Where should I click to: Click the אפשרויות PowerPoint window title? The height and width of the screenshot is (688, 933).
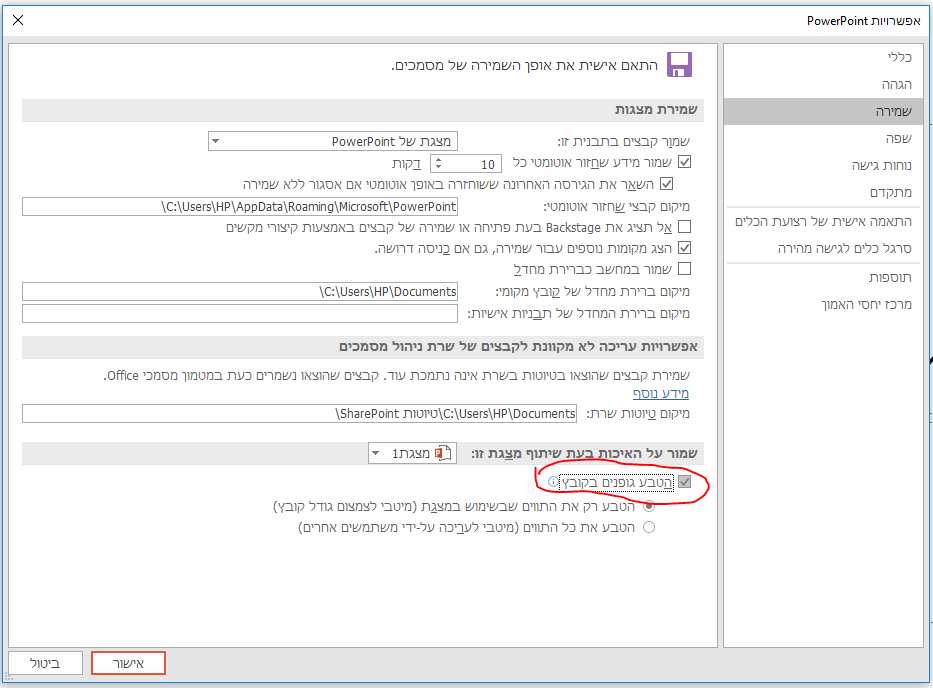pos(863,21)
